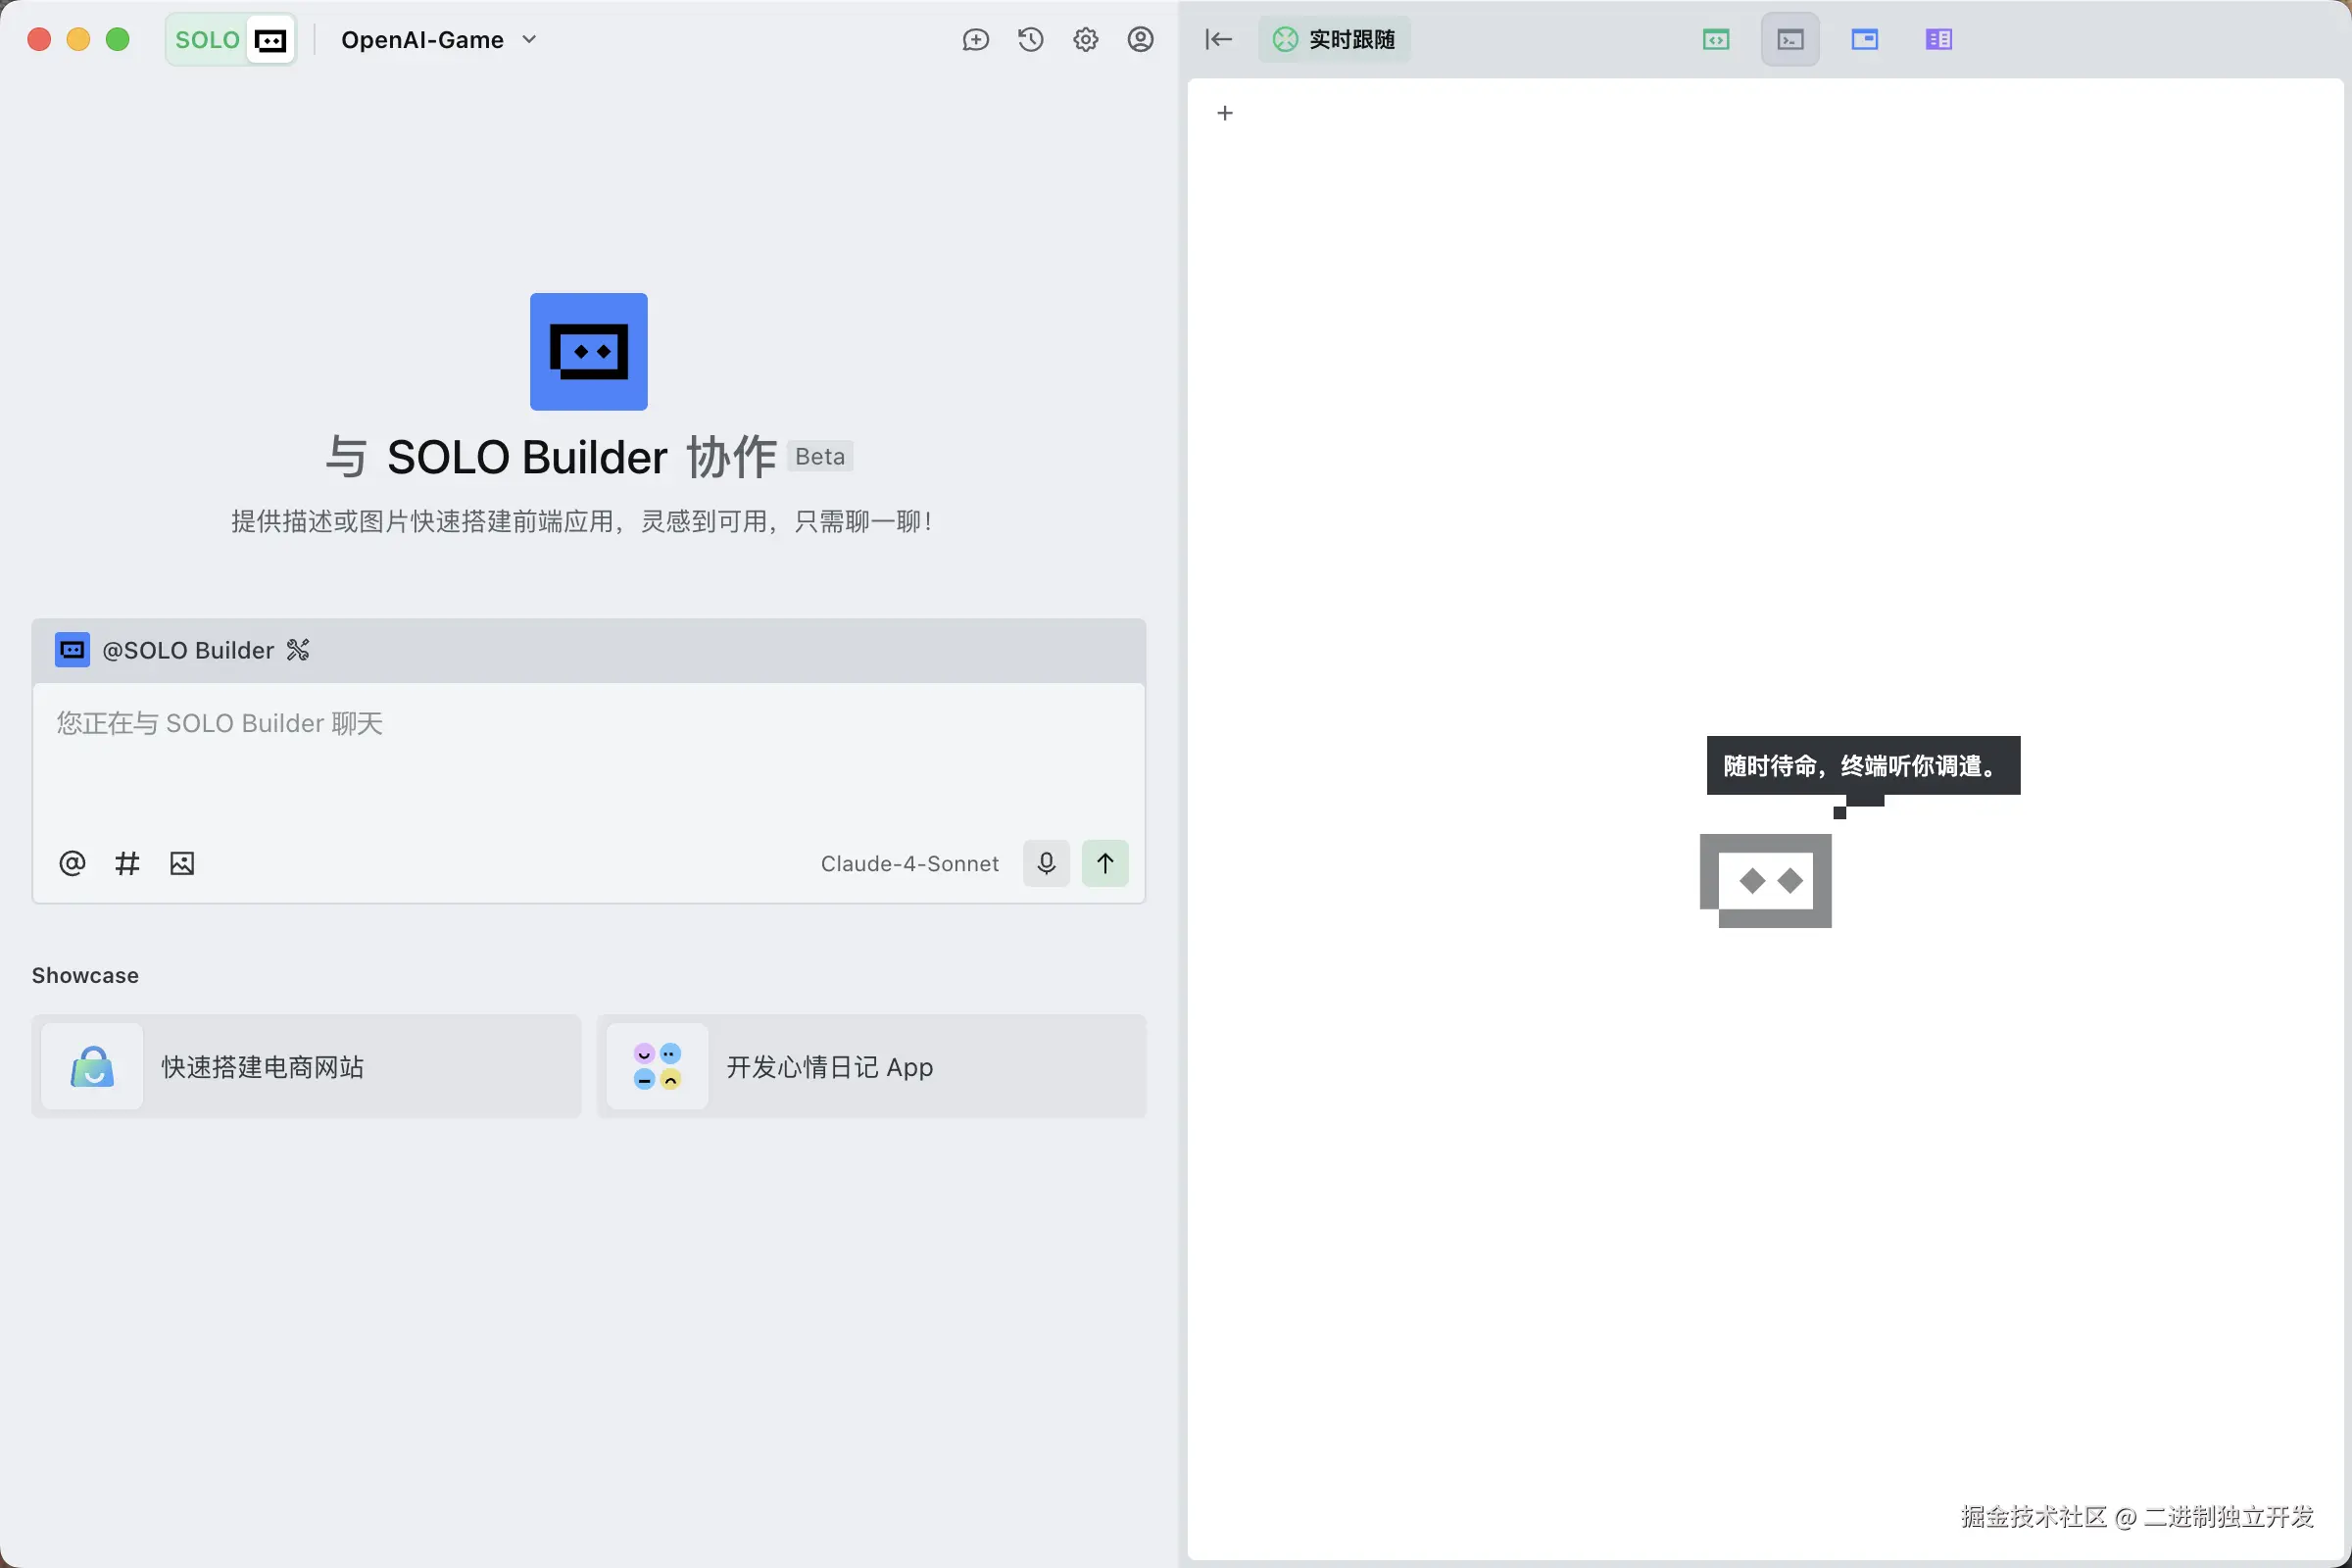Send the message with the arrow button

coord(1104,864)
